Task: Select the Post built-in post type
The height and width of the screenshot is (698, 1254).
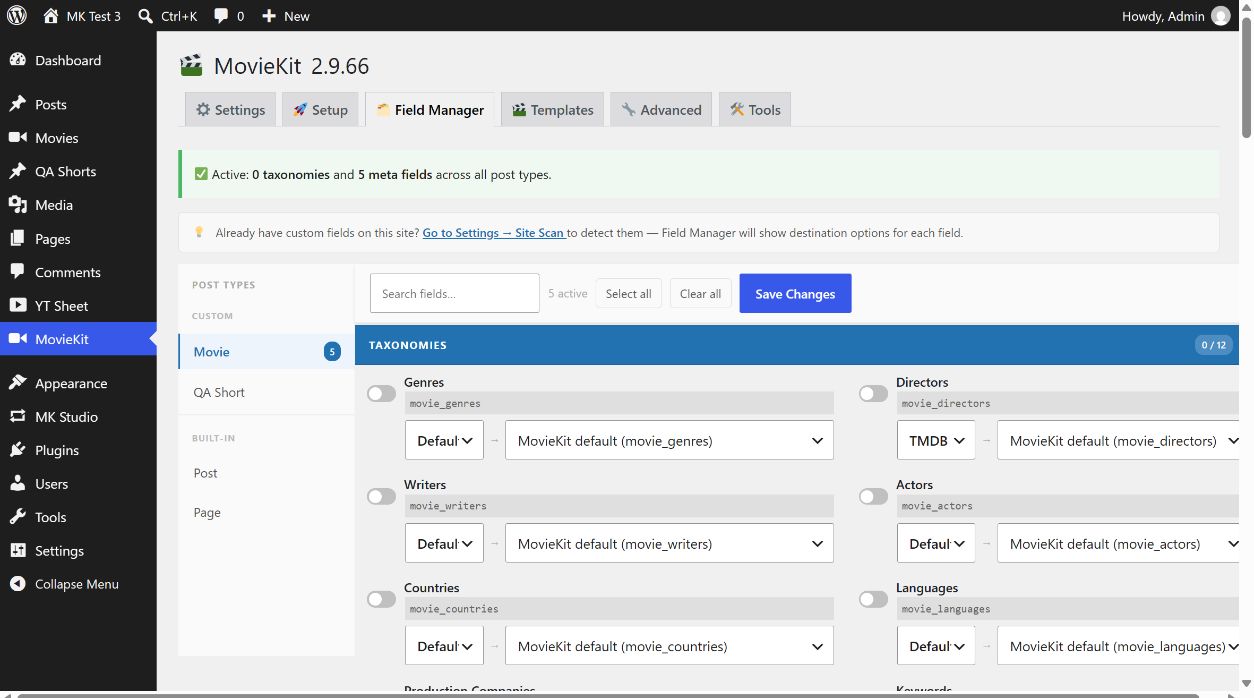Action: pyautogui.click(x=266, y=473)
